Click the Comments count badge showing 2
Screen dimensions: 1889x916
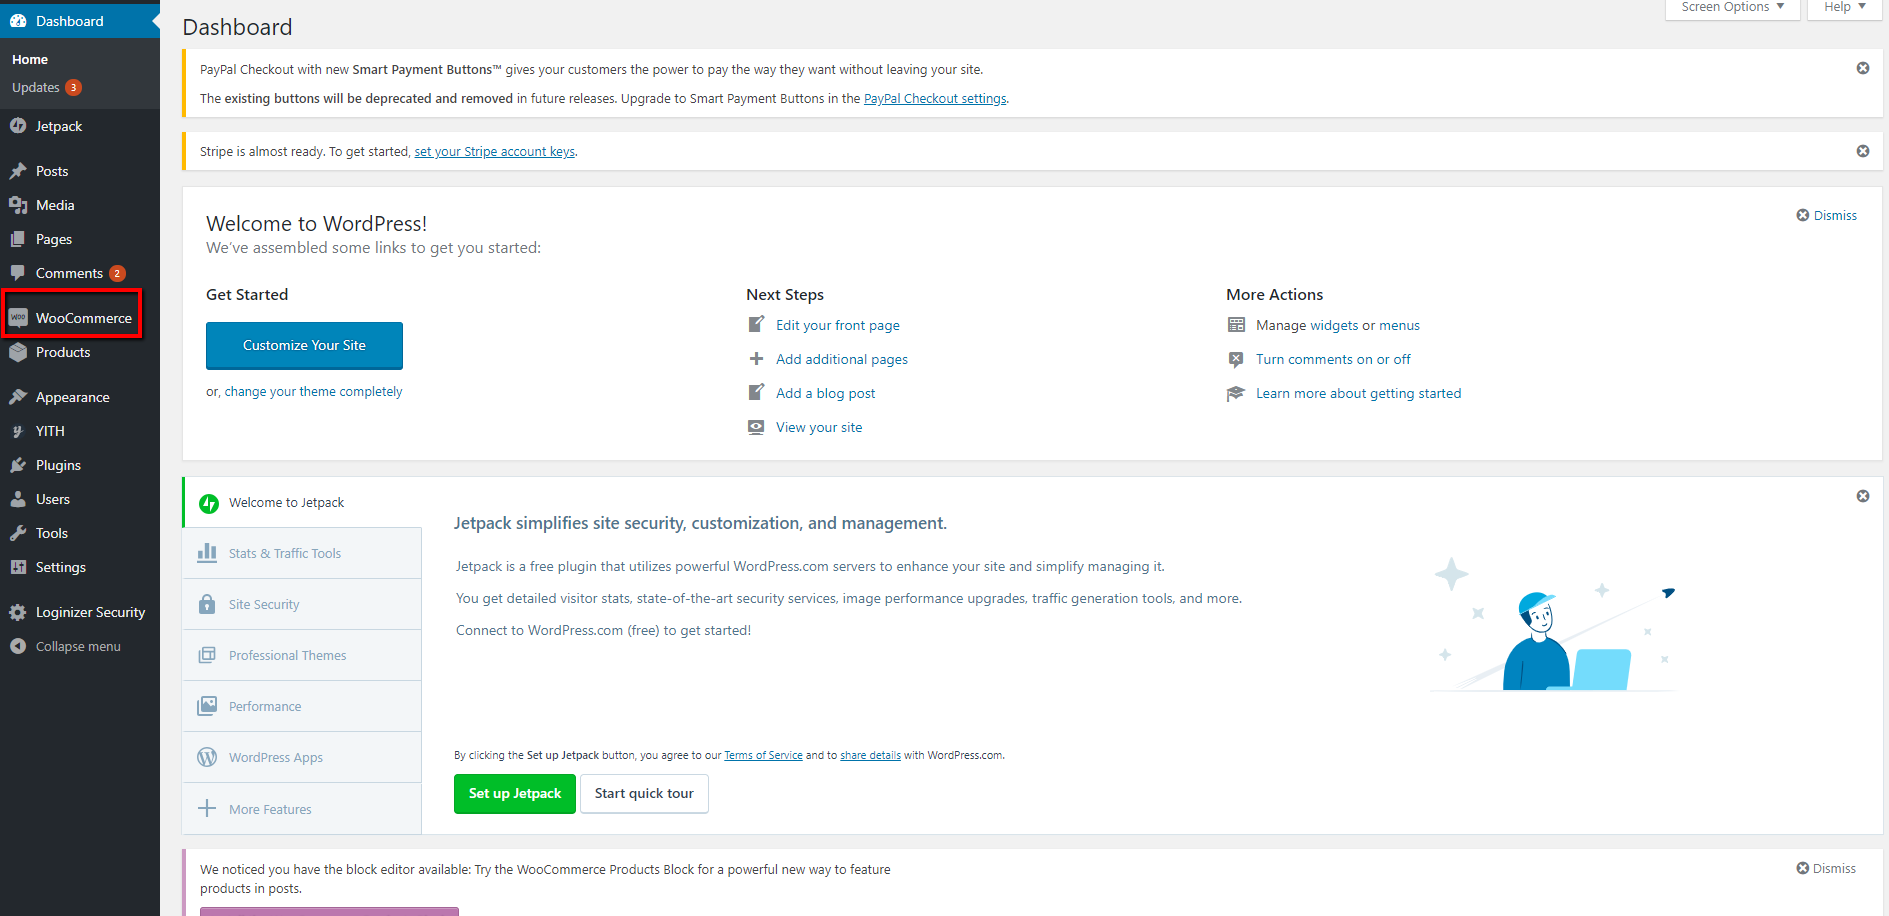117,273
